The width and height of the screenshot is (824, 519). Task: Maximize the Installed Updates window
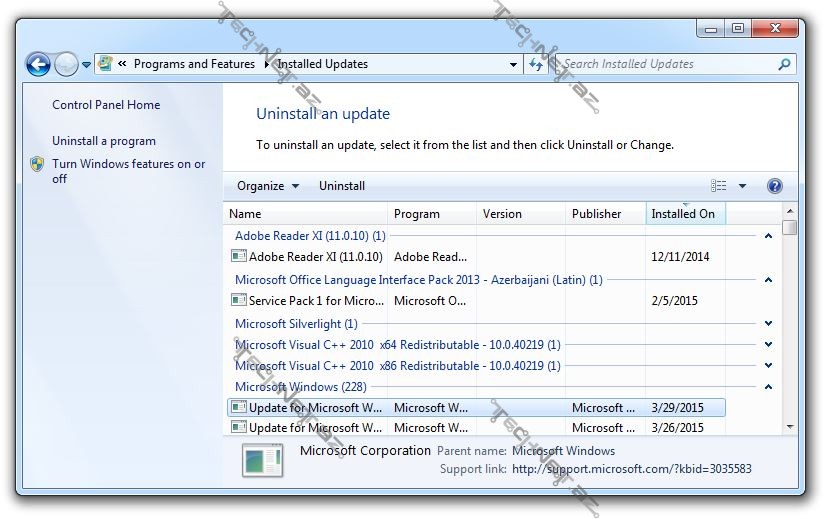coord(738,28)
